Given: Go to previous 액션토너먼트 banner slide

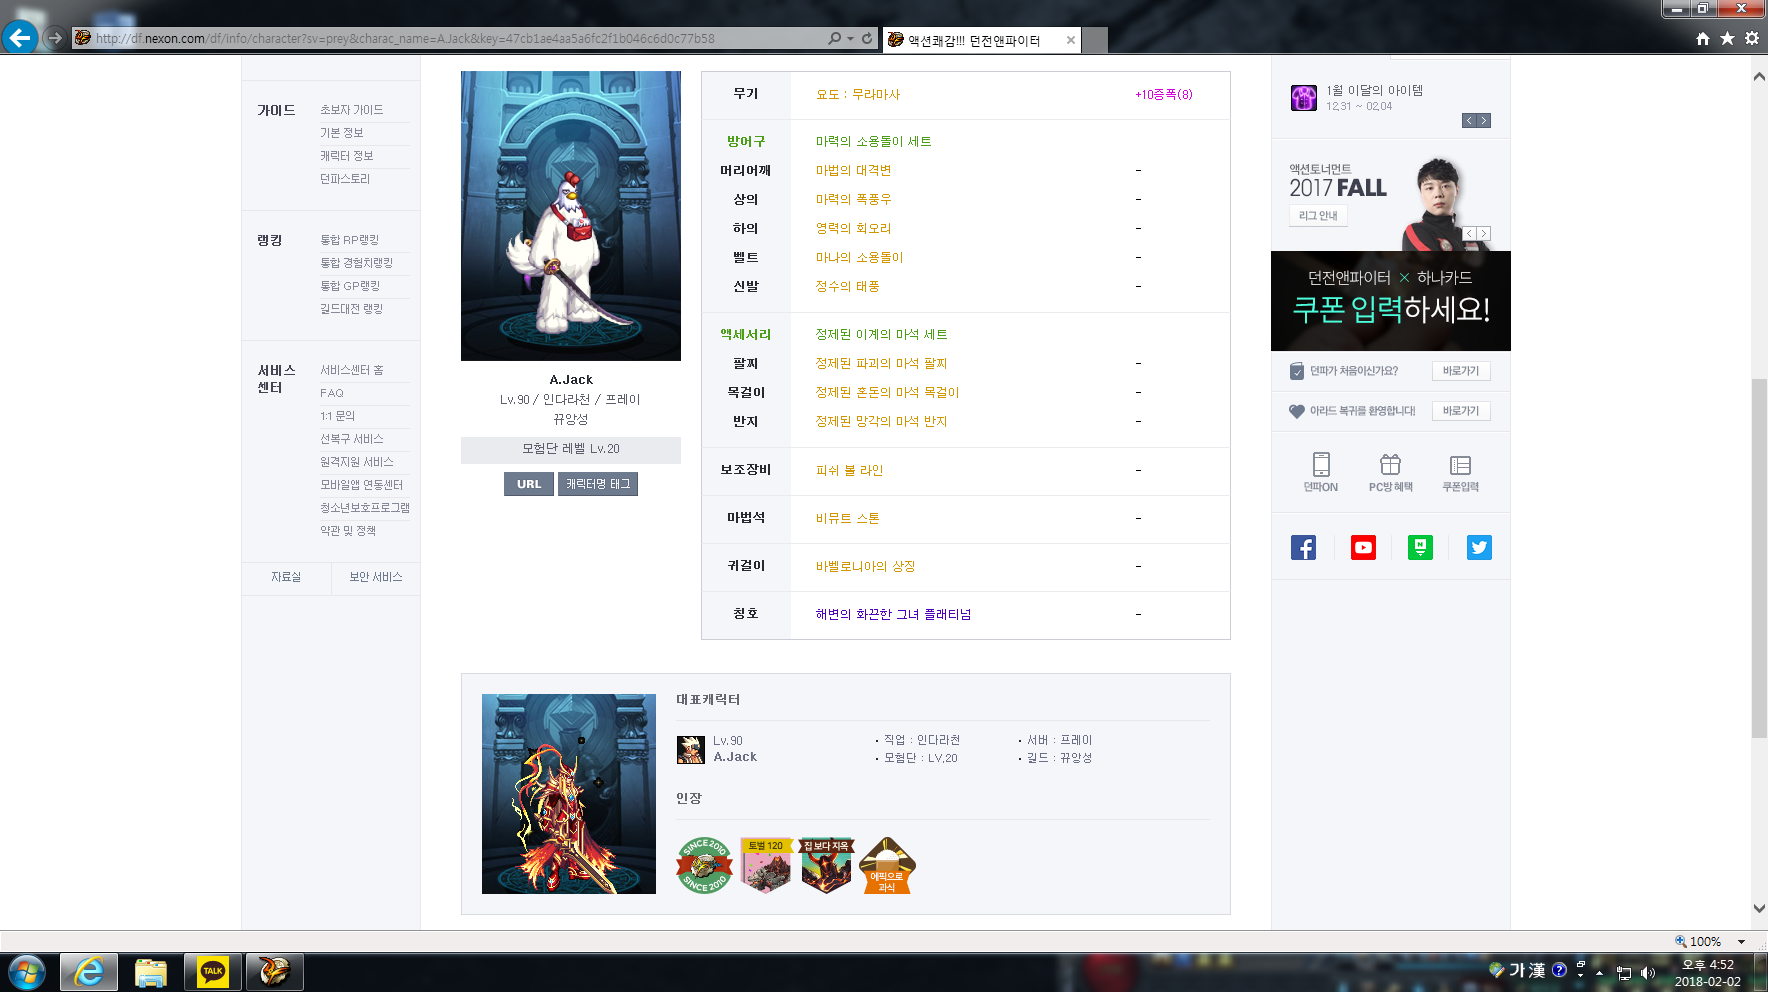Looking at the screenshot, I should pyautogui.click(x=1469, y=233).
